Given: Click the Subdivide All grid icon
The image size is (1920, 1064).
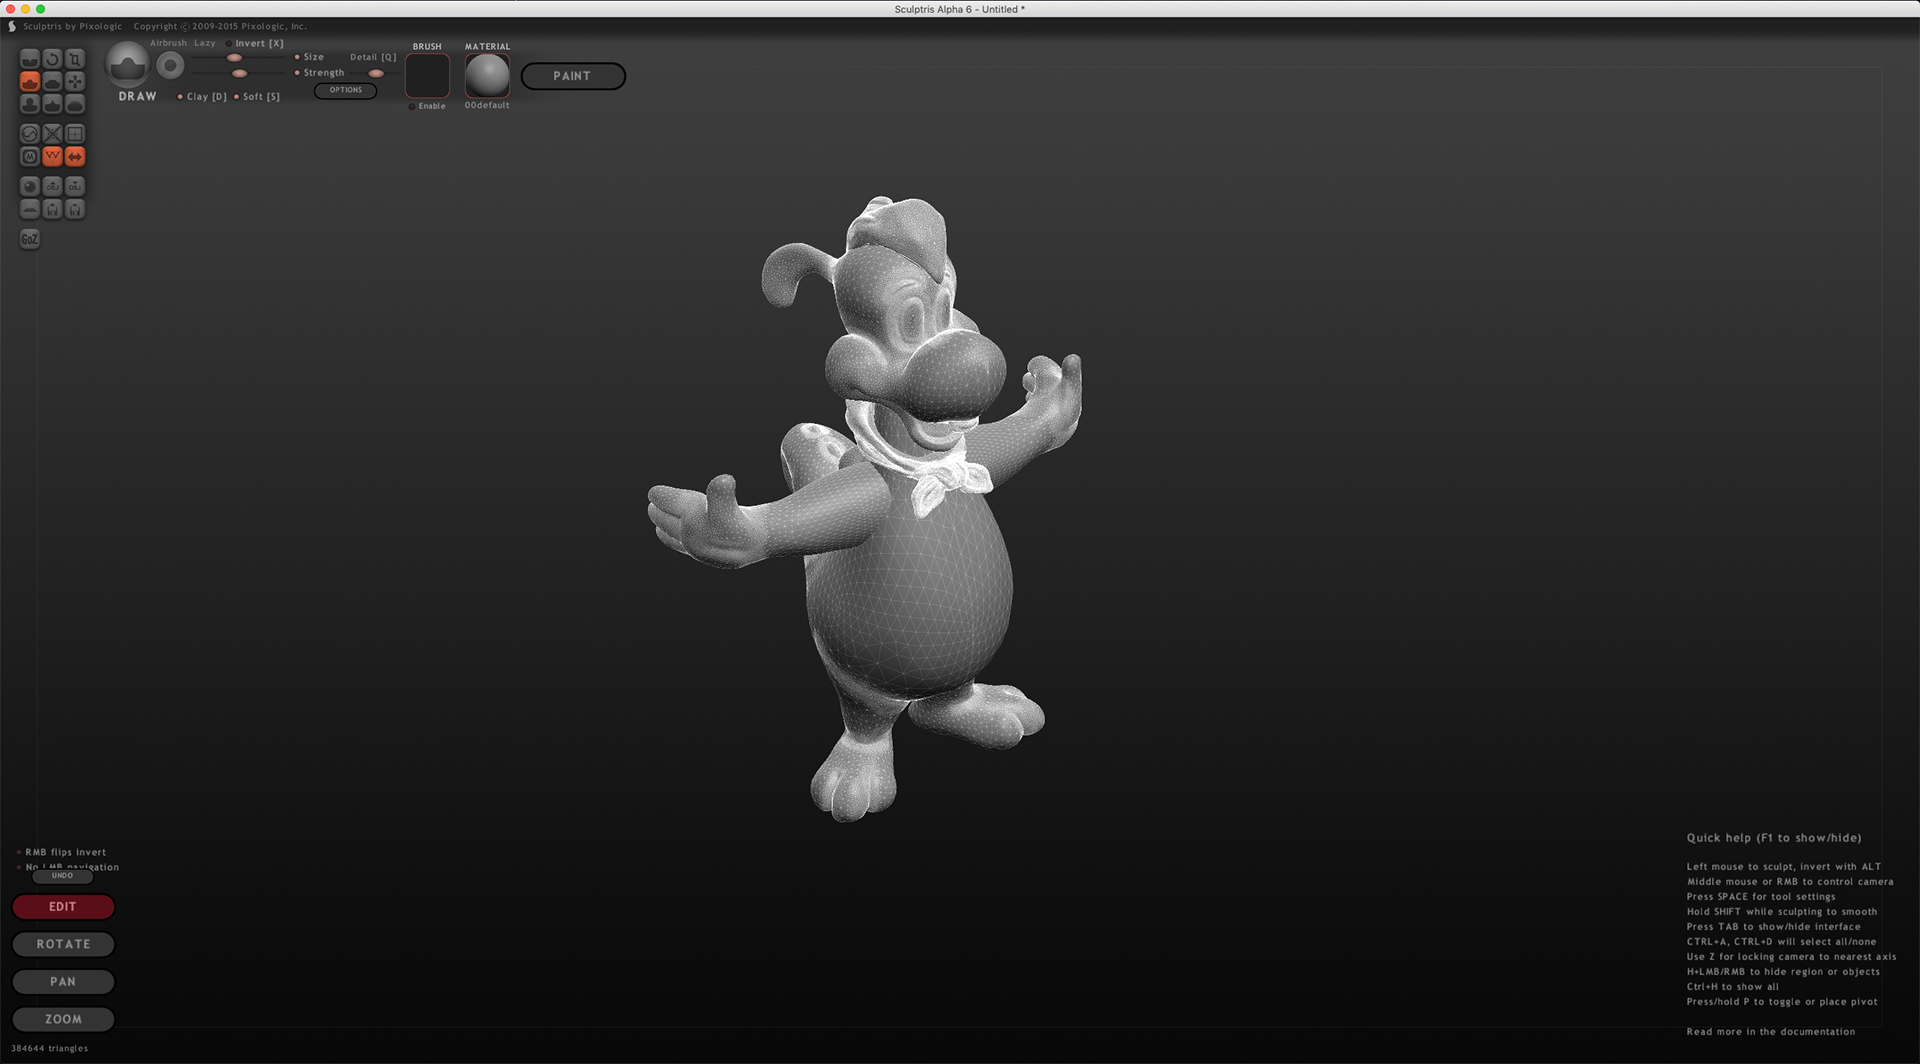Looking at the screenshot, I should click(x=75, y=134).
